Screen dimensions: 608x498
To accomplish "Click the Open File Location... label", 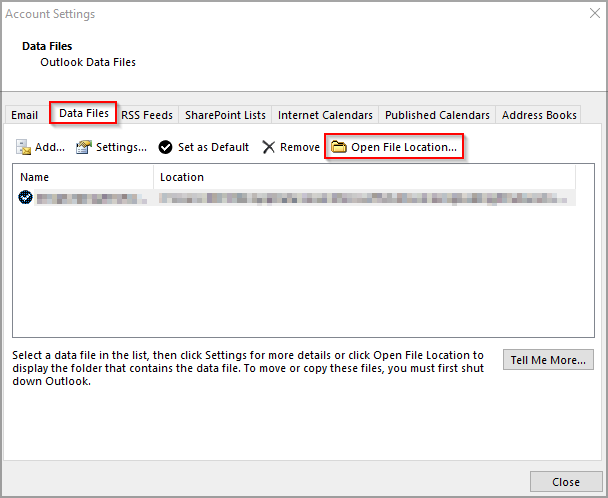I will (x=404, y=147).
